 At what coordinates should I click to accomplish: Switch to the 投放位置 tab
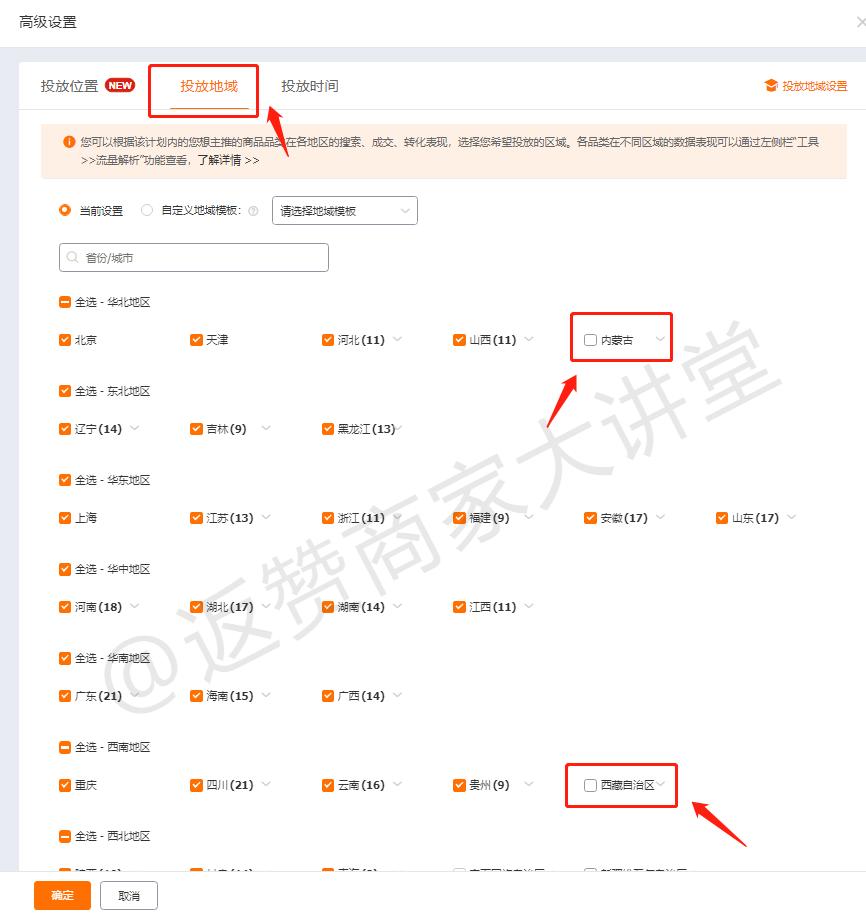[69, 86]
